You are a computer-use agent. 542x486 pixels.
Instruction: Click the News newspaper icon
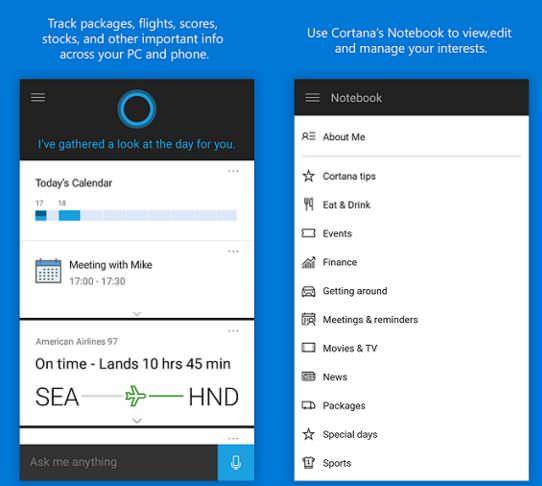[308, 376]
